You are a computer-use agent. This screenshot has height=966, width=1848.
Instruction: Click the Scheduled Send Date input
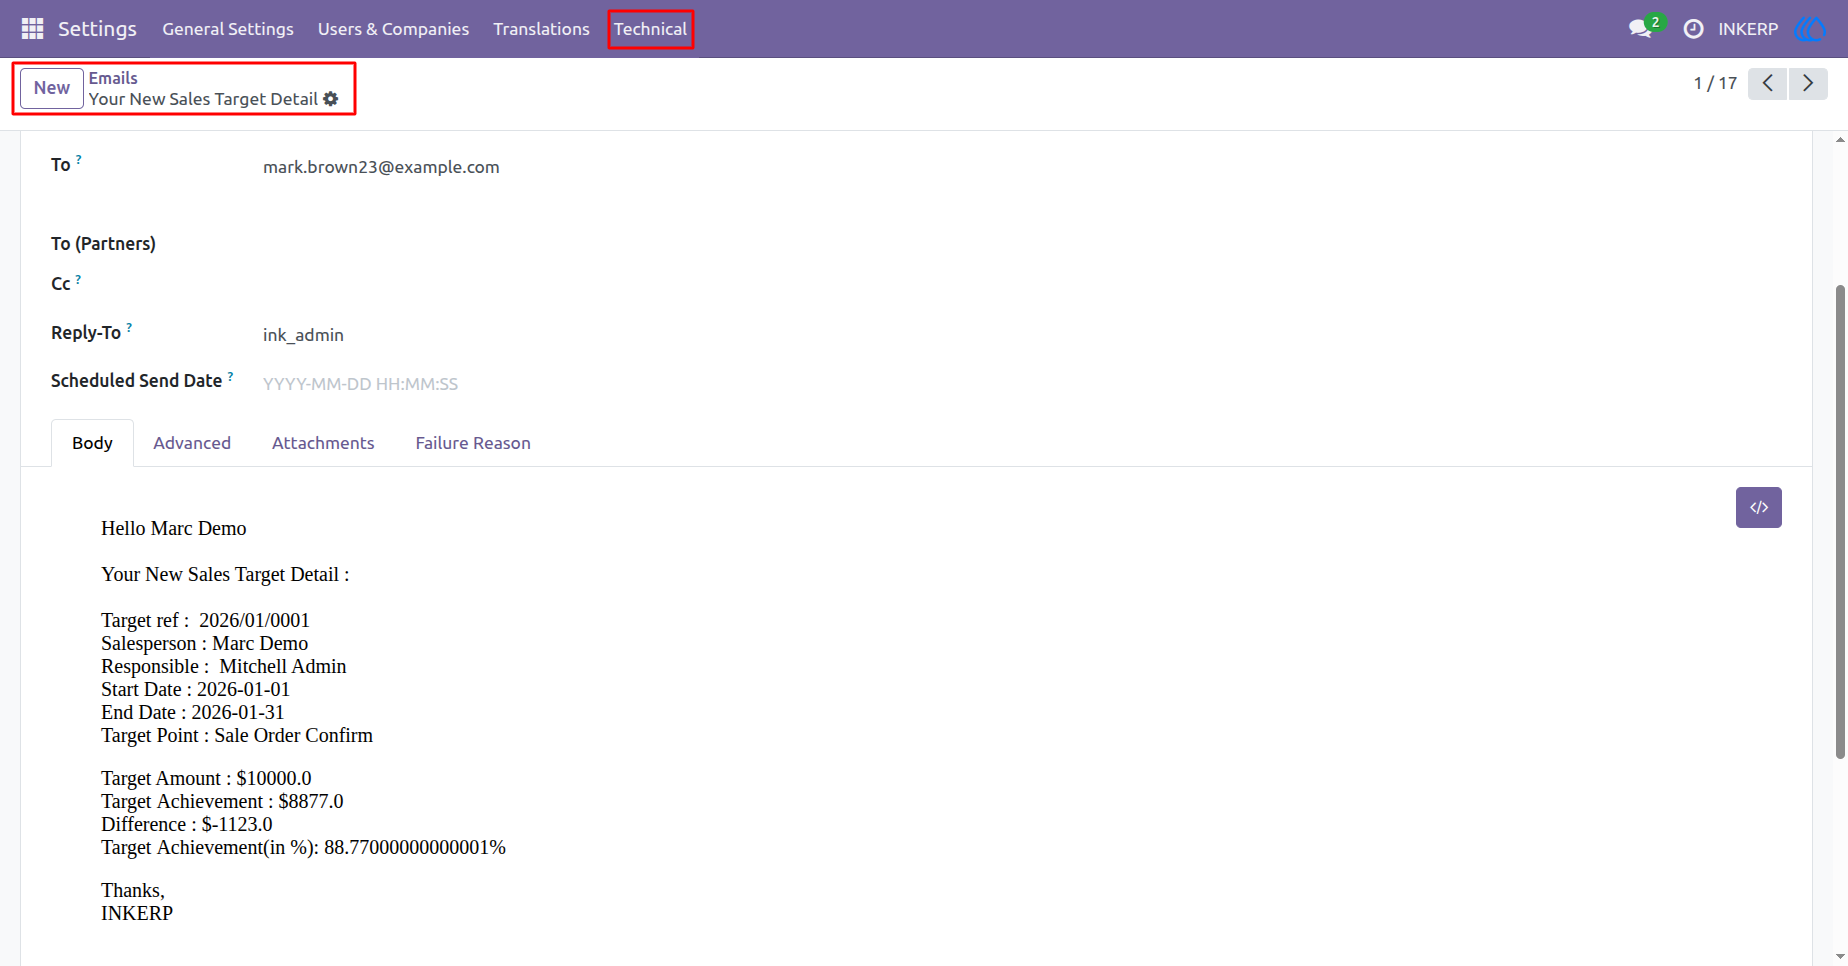(360, 384)
